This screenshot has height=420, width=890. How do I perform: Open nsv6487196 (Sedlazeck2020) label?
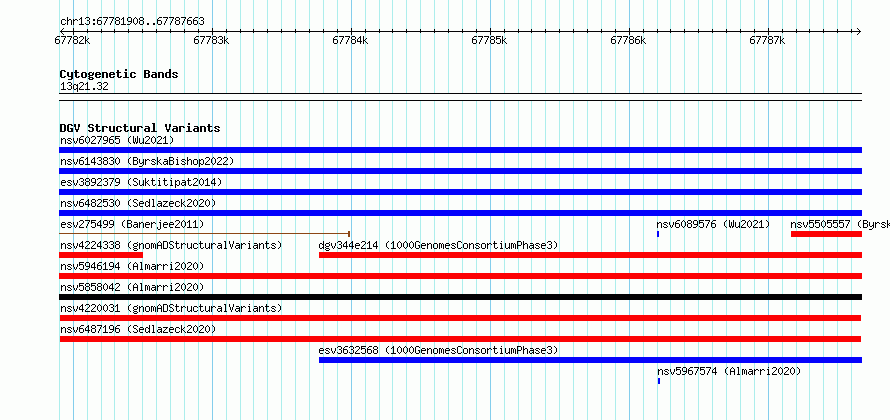pos(138,329)
